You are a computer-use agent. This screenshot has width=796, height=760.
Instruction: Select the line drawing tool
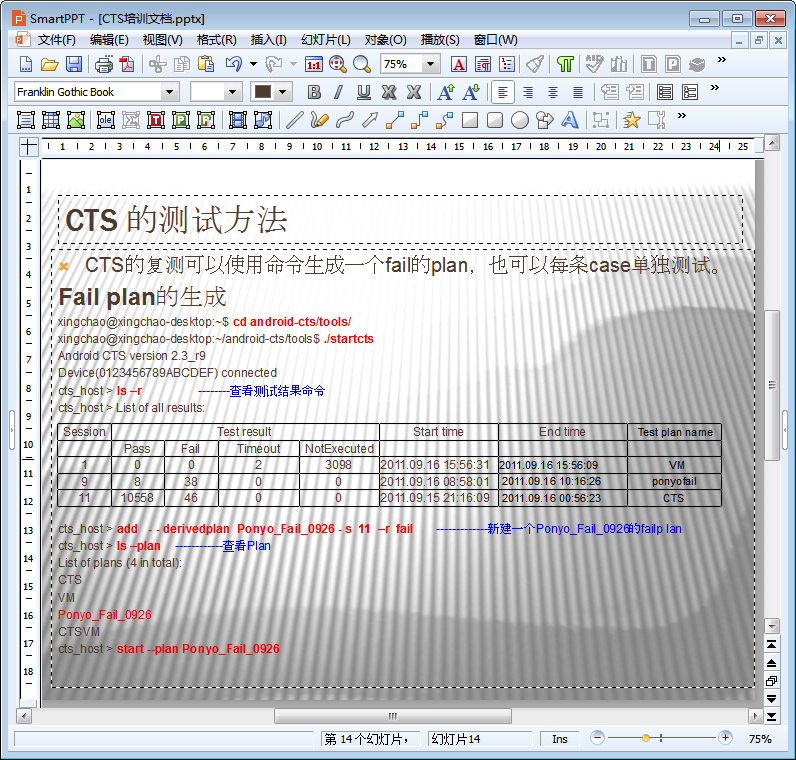tap(294, 120)
